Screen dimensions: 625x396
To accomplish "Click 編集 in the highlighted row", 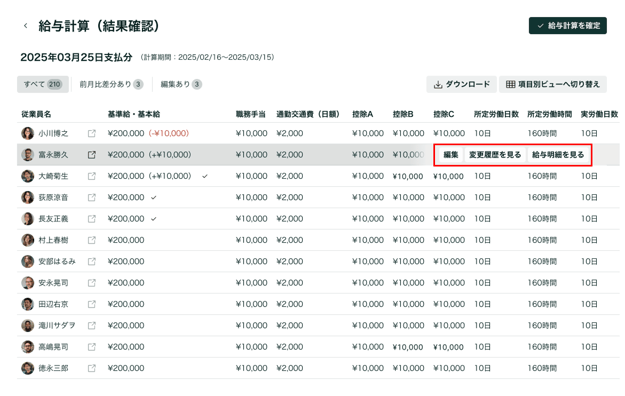I will coord(450,155).
